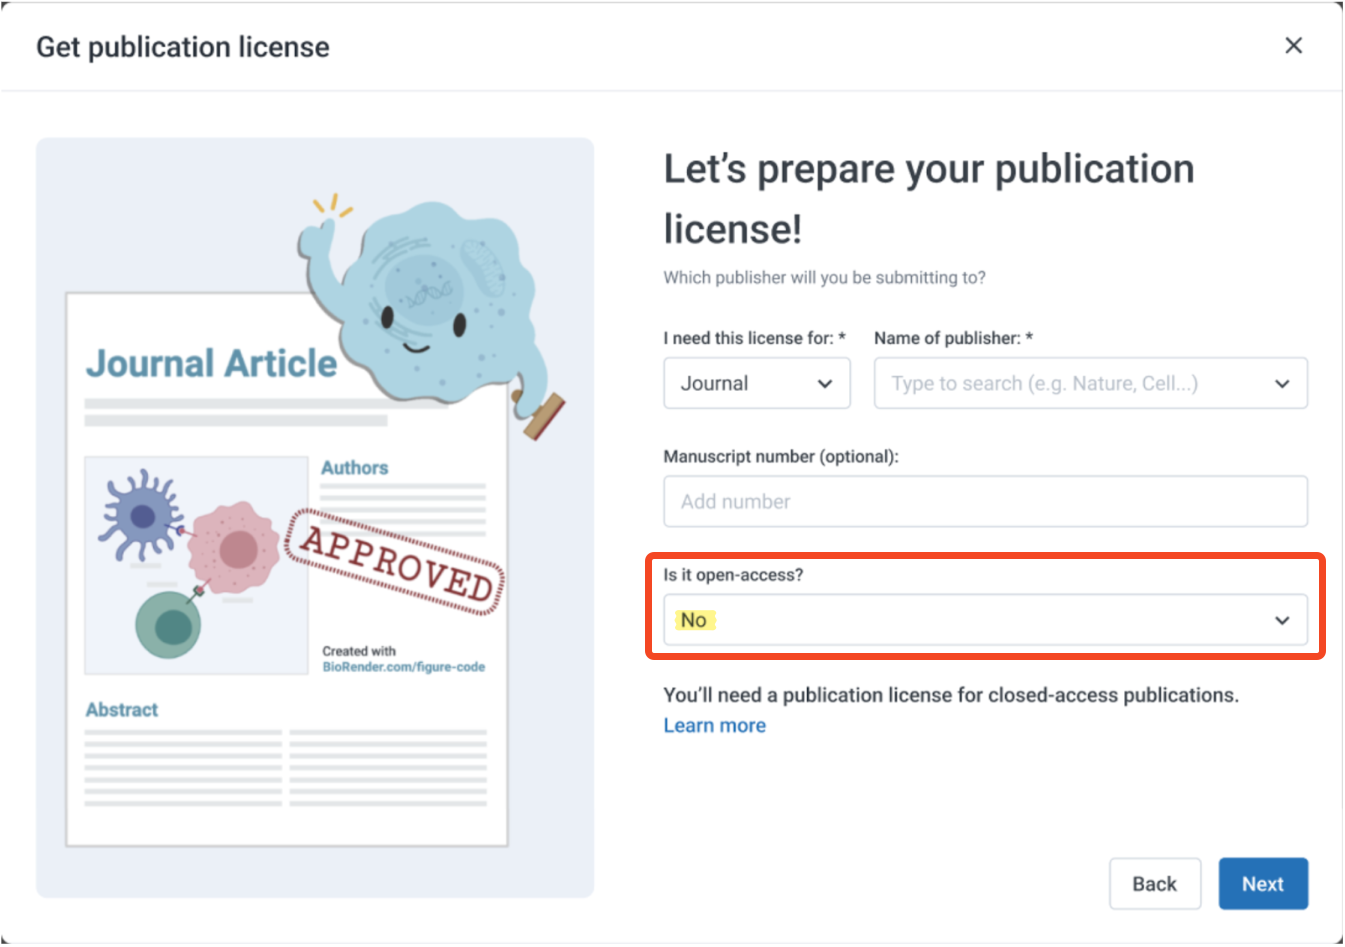Image resolution: width=1345 pixels, height=947 pixels.
Task: Click the Next button
Action: [x=1263, y=884]
